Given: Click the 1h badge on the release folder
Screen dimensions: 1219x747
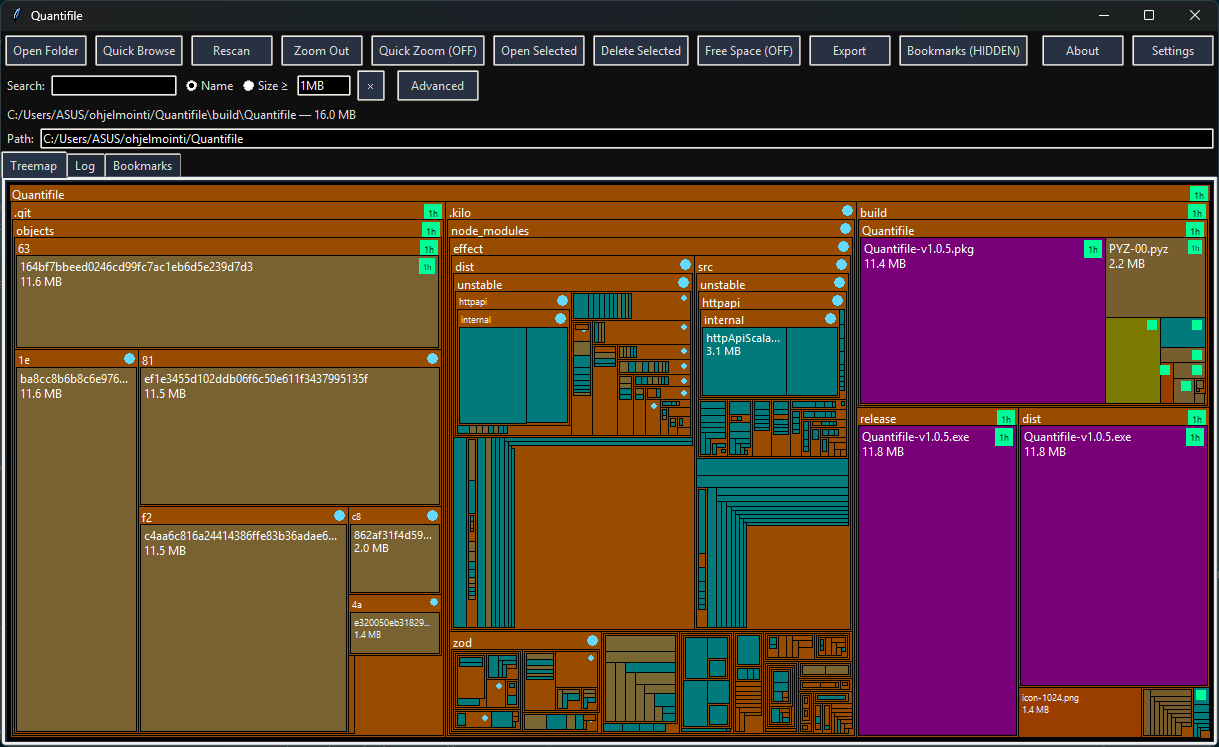Looking at the screenshot, I should pyautogui.click(x=1005, y=418).
